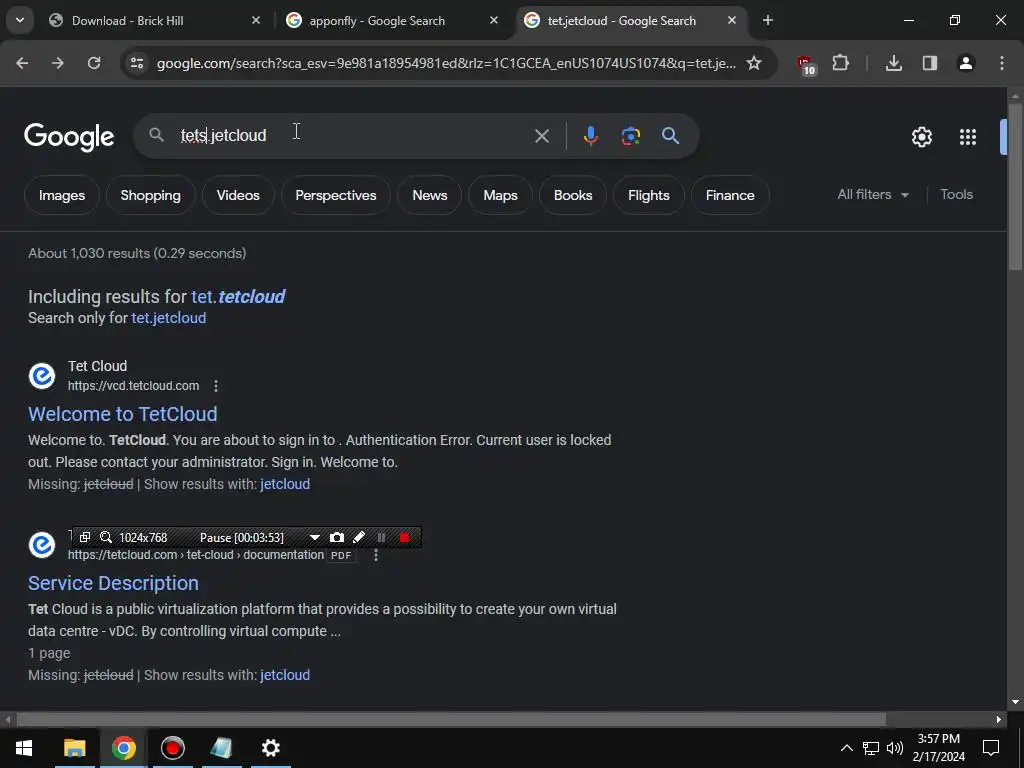Open recorder zoom magnifier
The image size is (1024, 768).
click(106, 537)
